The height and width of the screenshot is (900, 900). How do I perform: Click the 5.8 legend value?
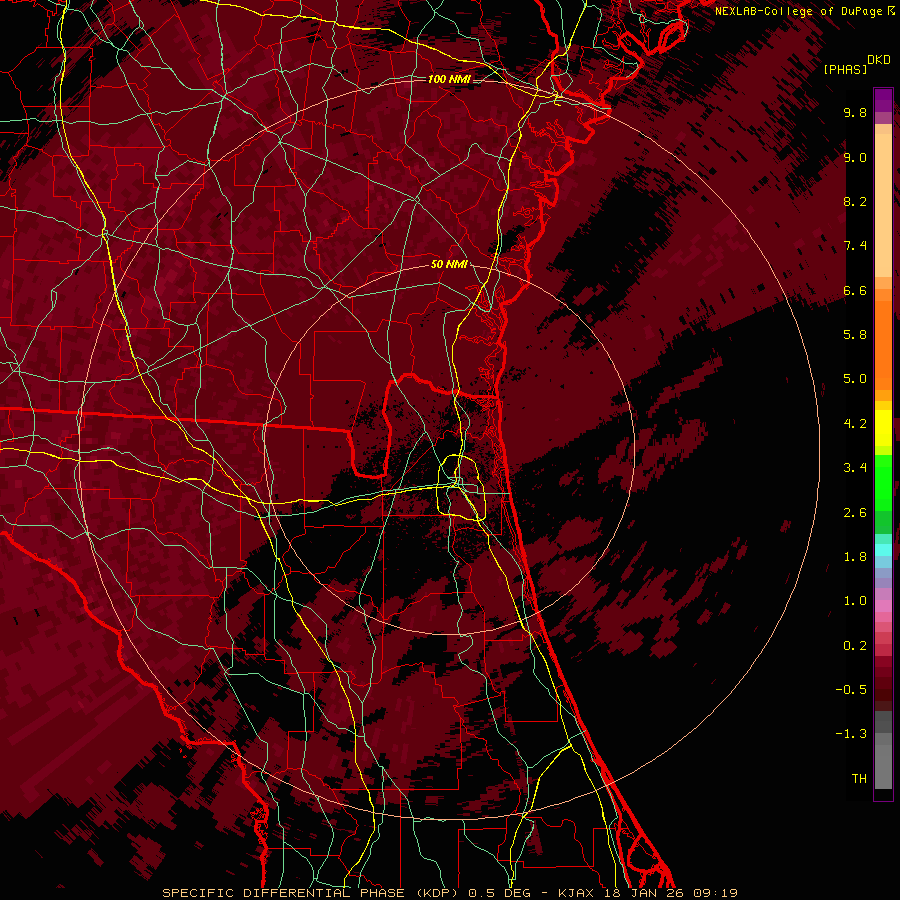(x=855, y=335)
